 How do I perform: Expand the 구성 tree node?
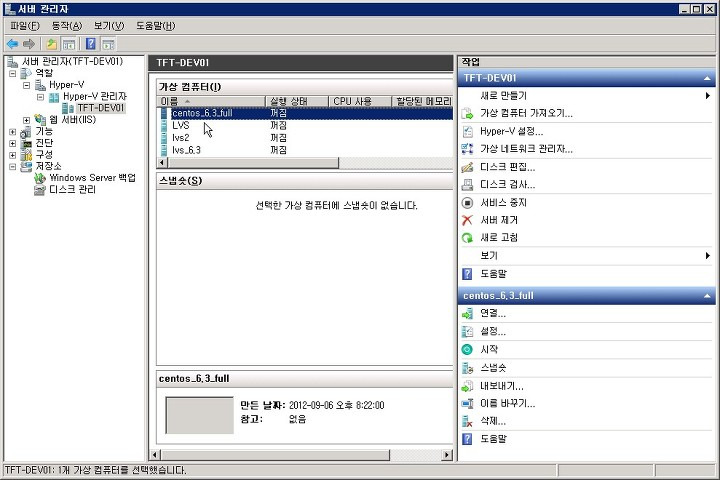click(x=12, y=155)
